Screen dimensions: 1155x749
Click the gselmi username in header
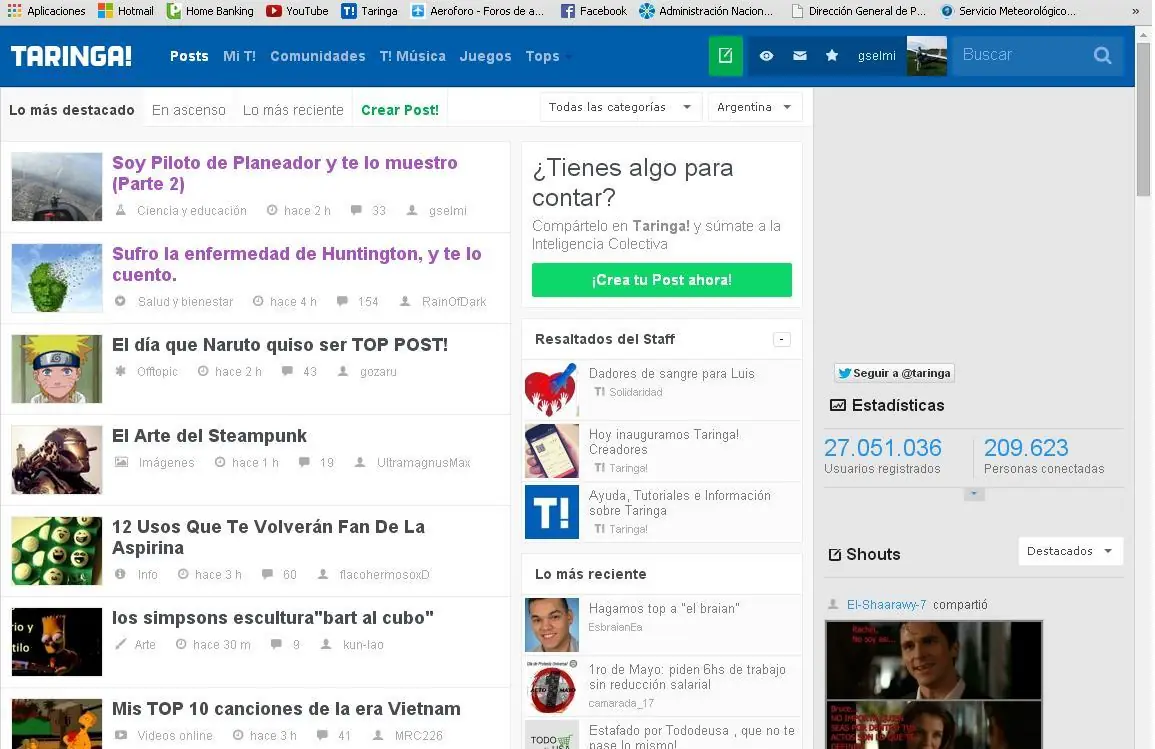click(877, 56)
